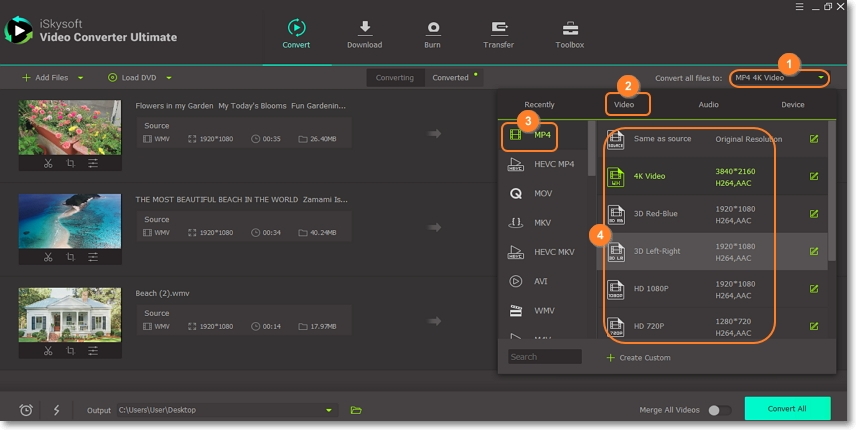856x430 pixels.
Task: Expand the Add Files dropdown arrow
Action: 81,77
